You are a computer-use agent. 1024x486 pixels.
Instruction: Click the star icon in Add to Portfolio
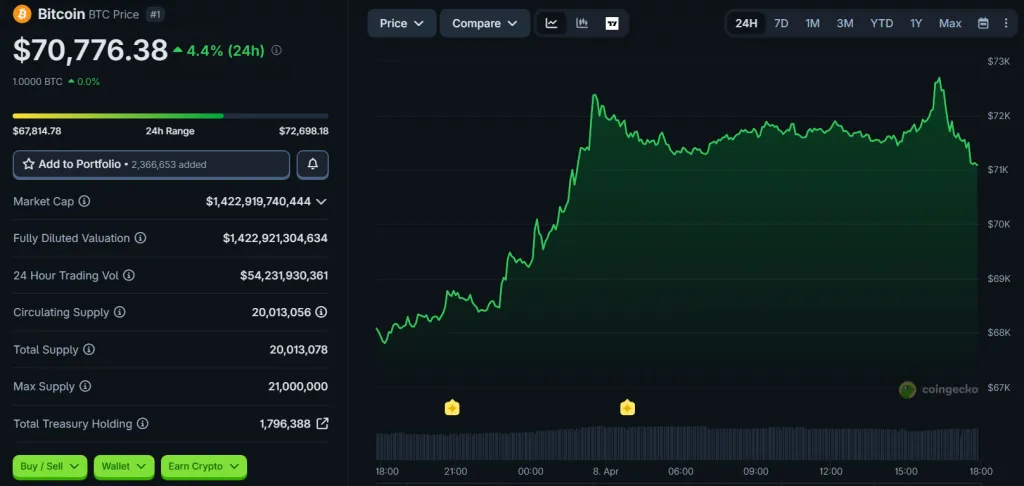click(29, 165)
